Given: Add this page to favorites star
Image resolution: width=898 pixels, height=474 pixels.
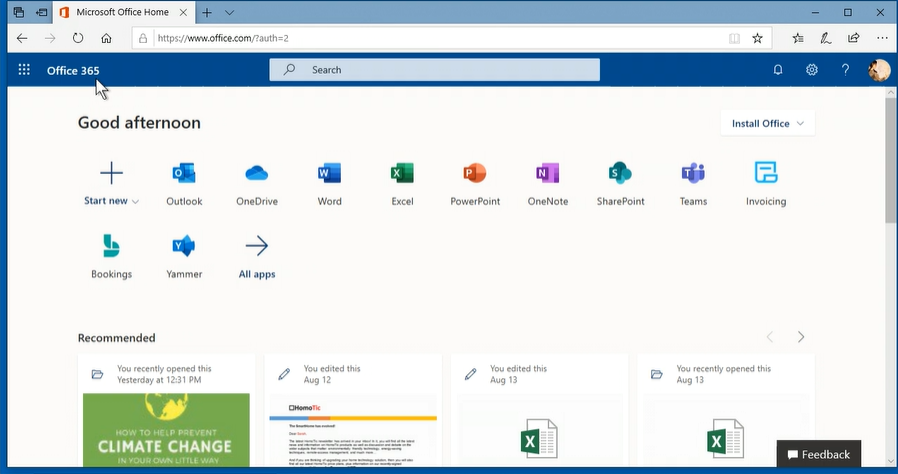Looking at the screenshot, I should click(757, 38).
